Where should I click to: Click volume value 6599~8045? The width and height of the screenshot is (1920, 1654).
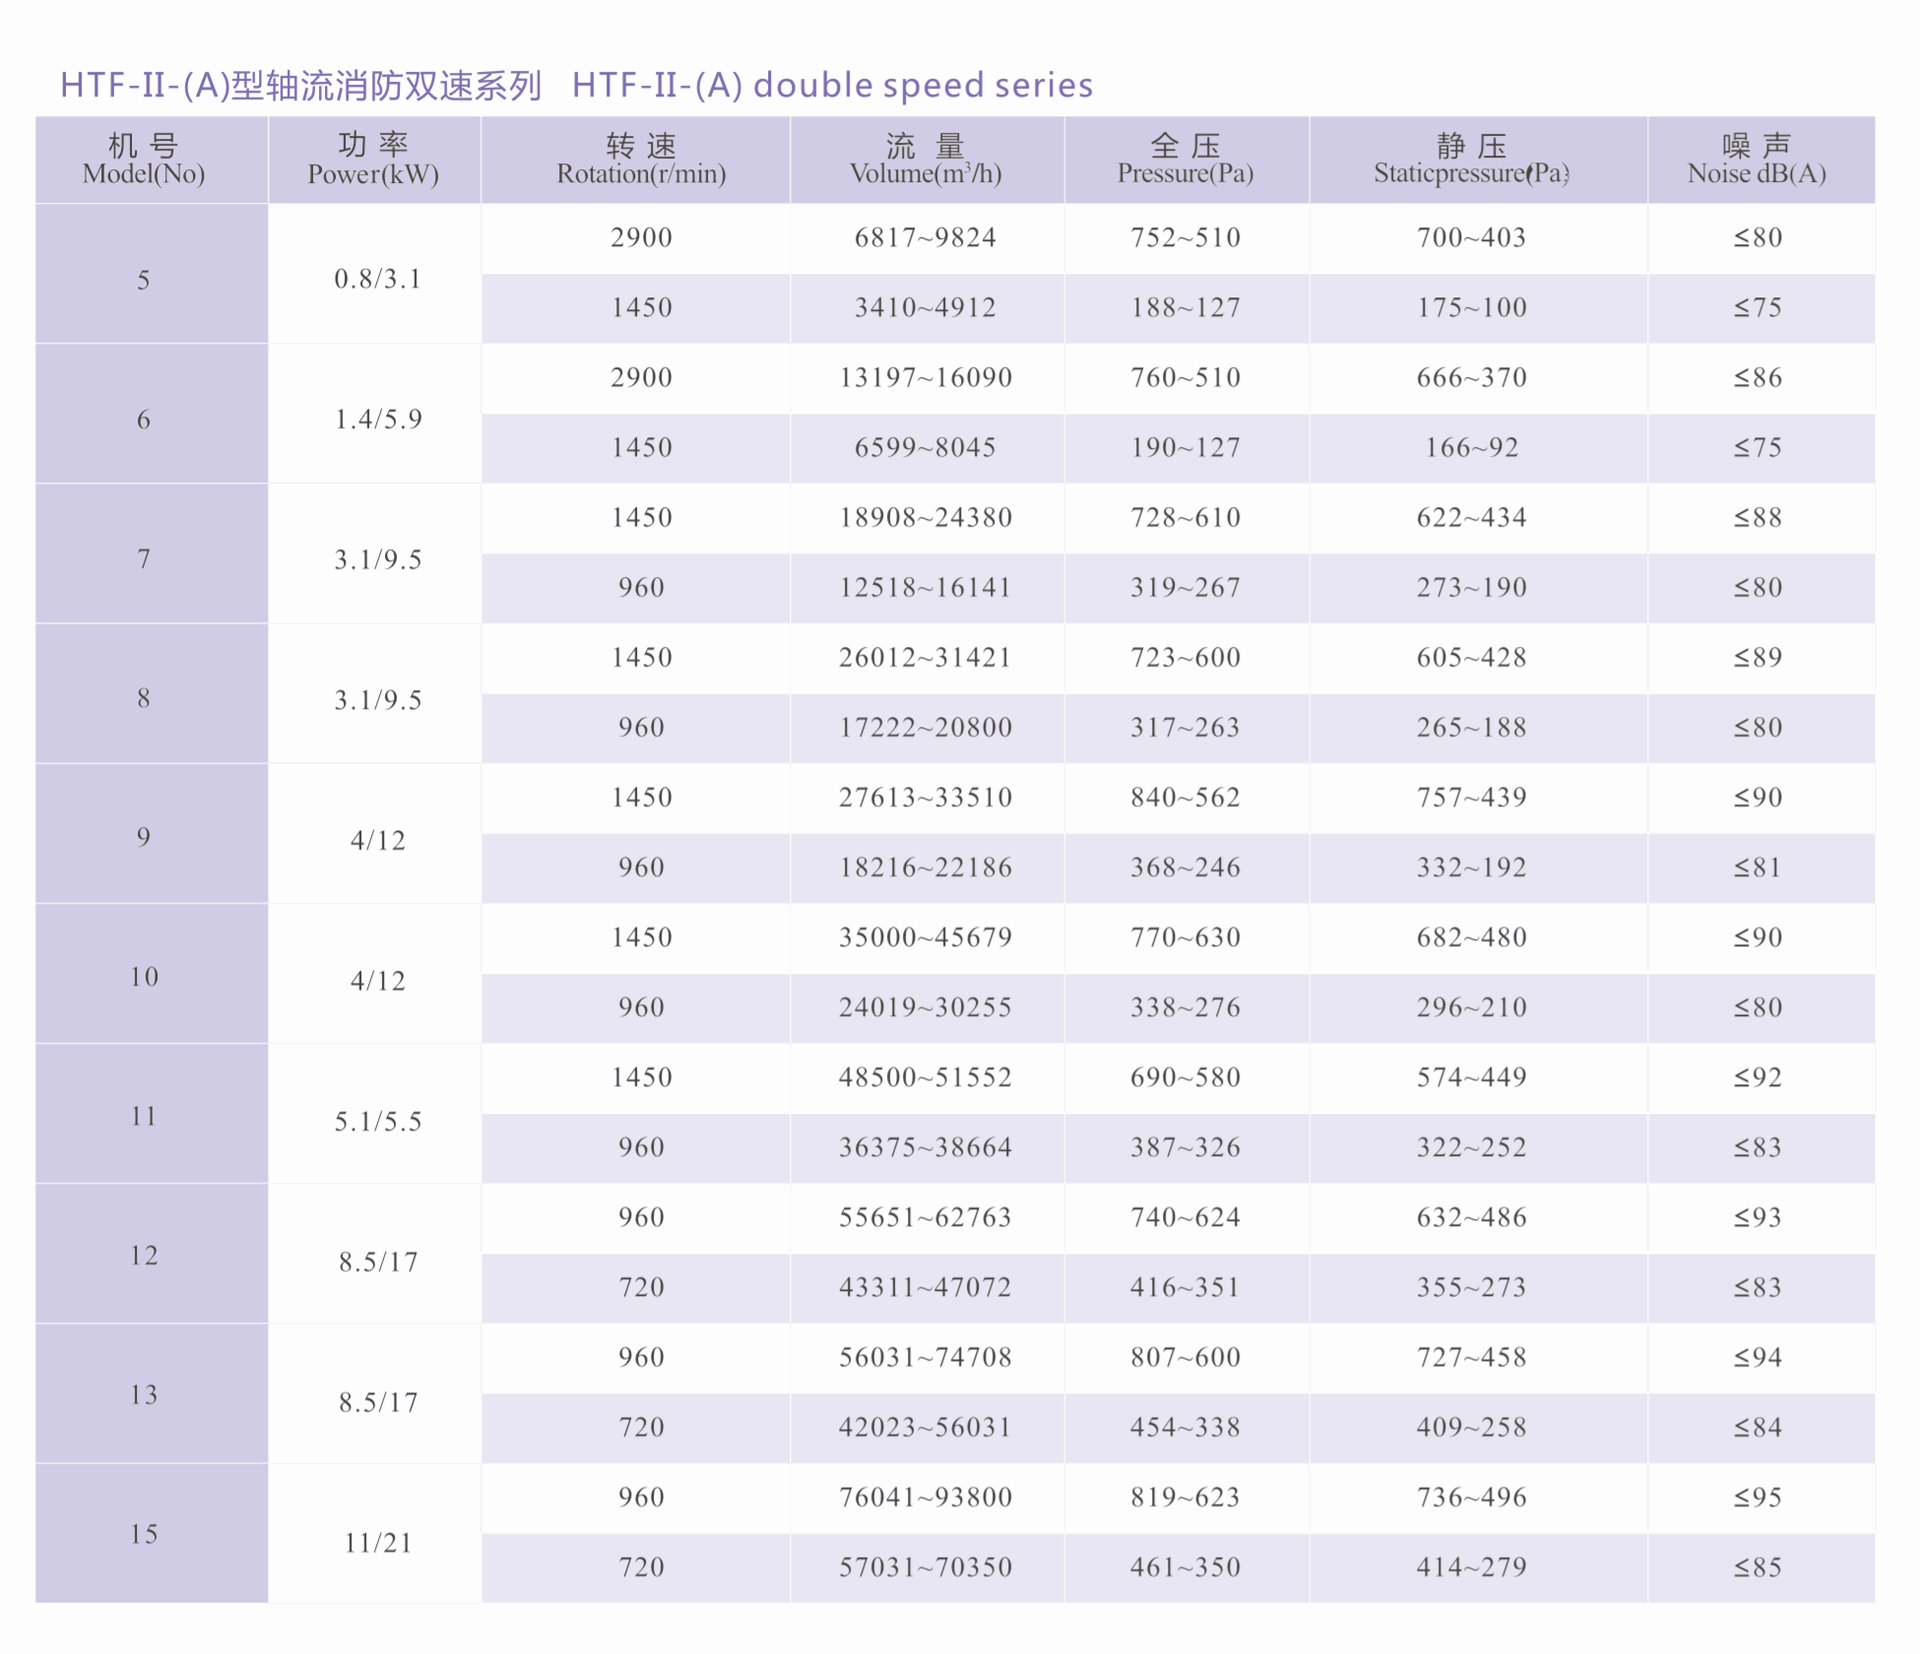925,448
